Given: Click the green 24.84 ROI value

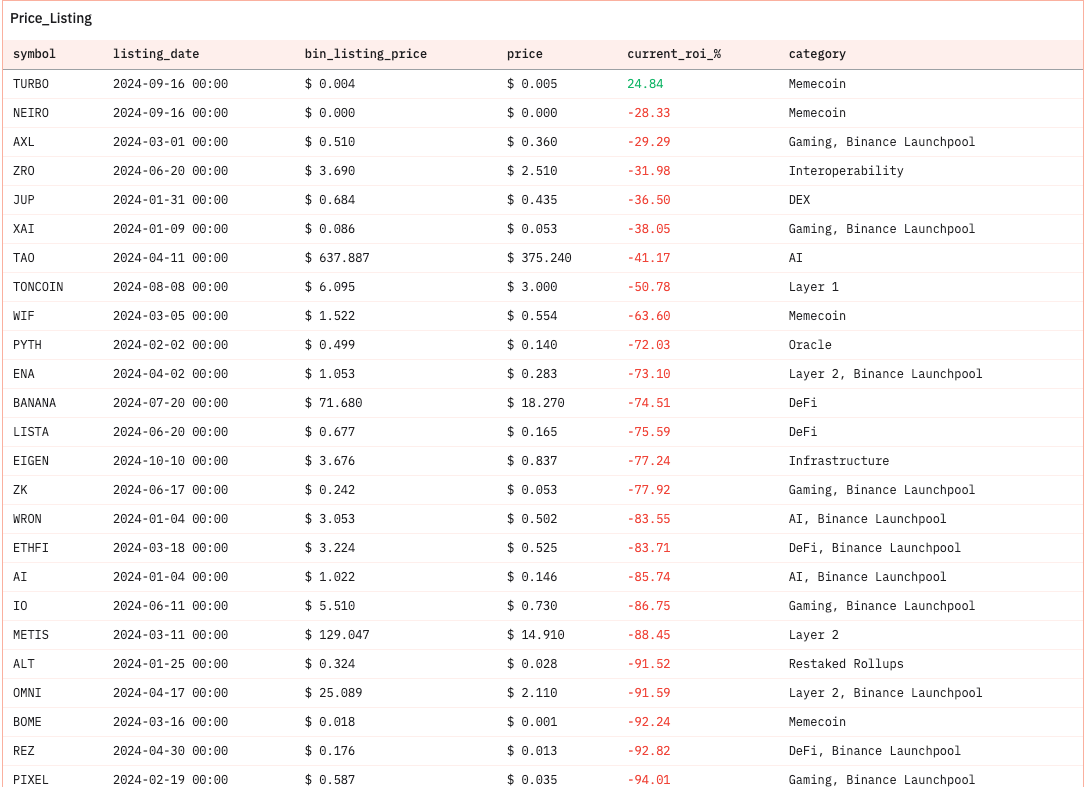Looking at the screenshot, I should click(645, 84).
